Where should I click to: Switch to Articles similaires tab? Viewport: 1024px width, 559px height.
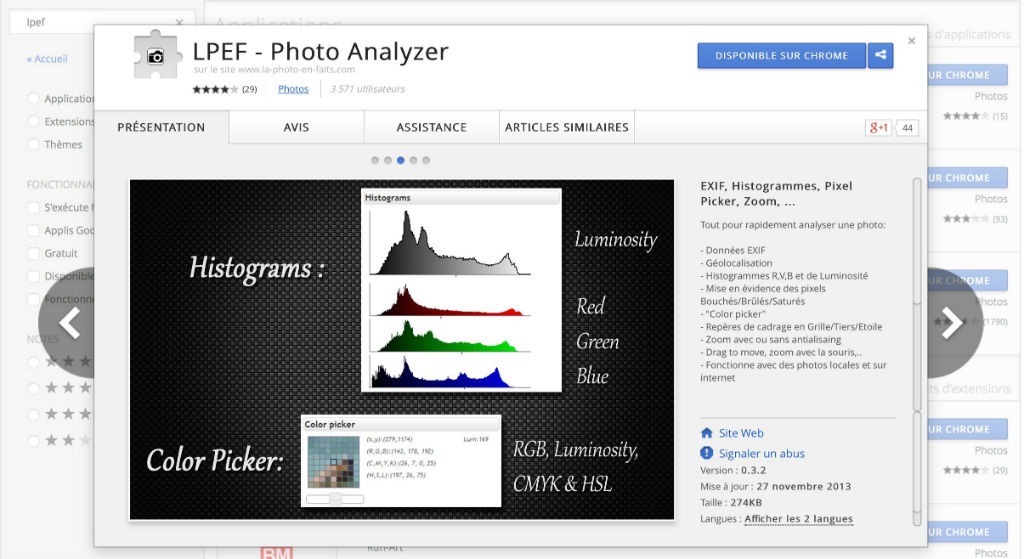[x=567, y=127]
